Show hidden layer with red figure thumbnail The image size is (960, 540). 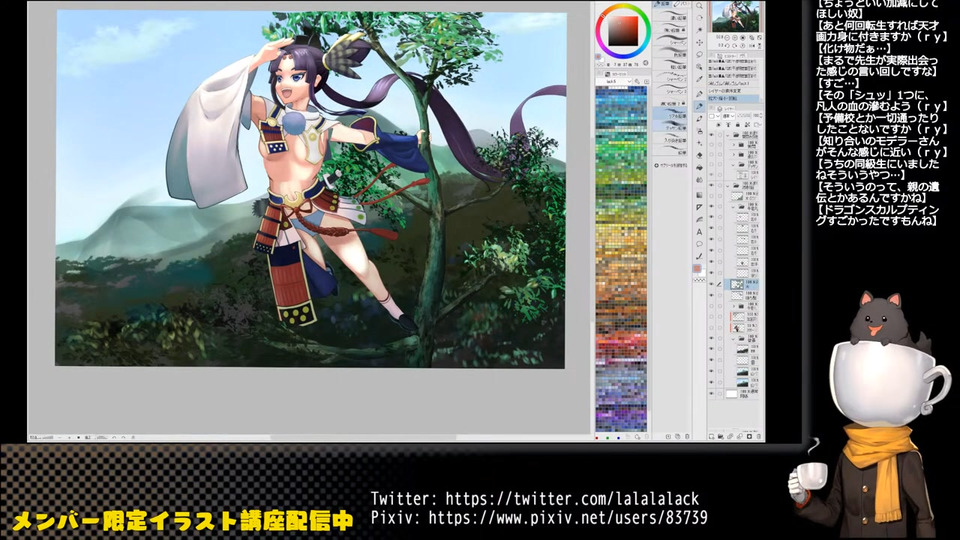[711, 328]
